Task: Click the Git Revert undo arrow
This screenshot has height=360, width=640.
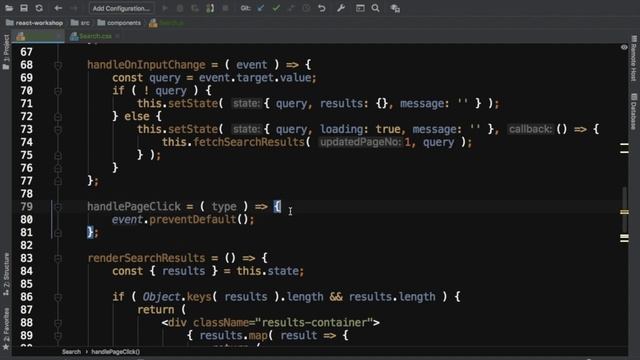Action: click(x=322, y=8)
